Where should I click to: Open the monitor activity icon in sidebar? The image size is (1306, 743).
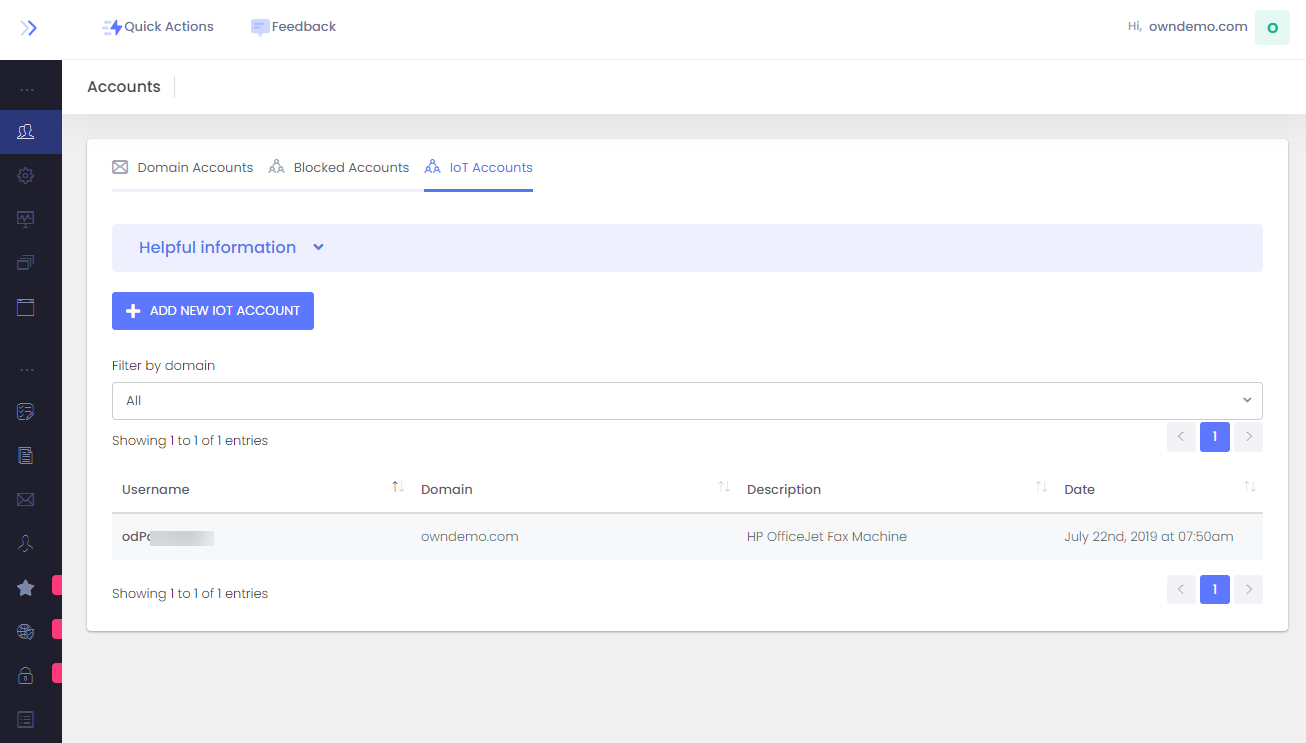pos(26,219)
